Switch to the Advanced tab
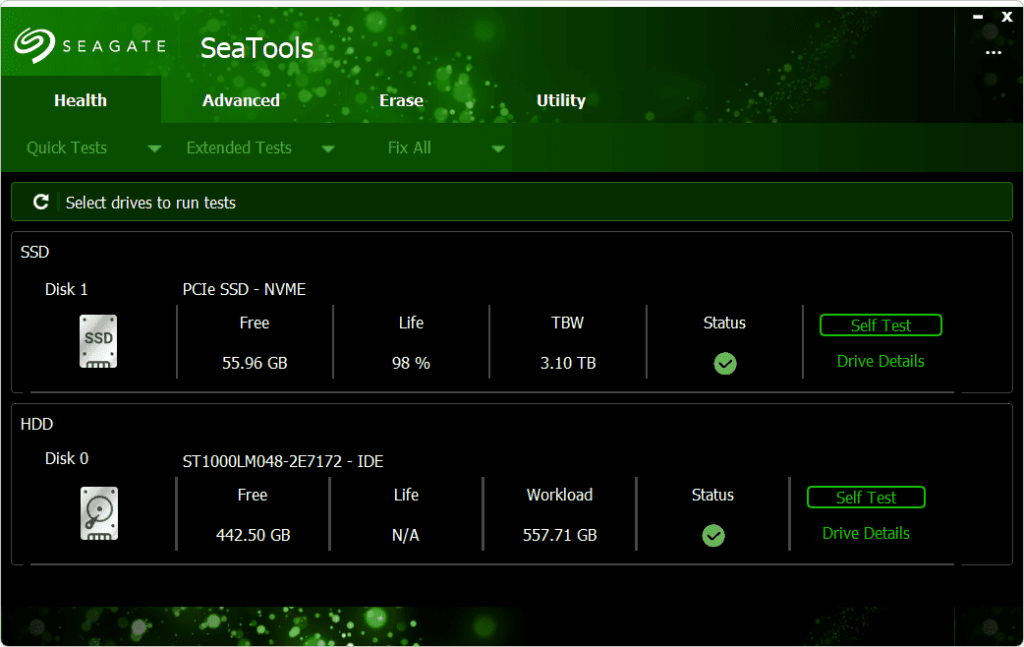The height and width of the screenshot is (647, 1024). pos(241,100)
